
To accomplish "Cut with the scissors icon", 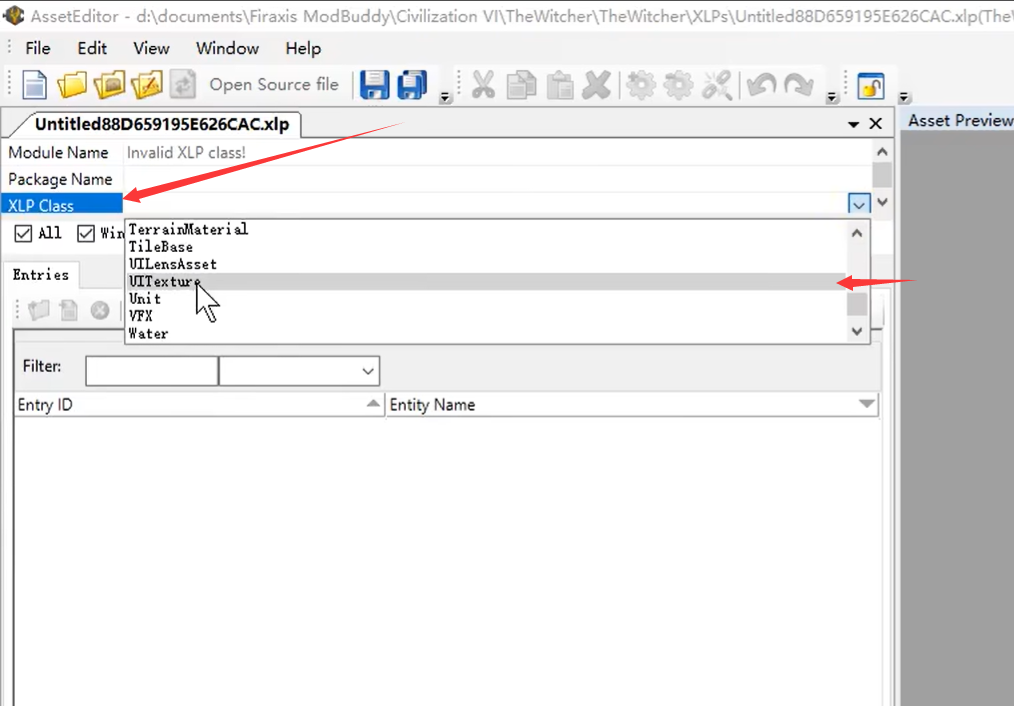I will click(x=483, y=85).
